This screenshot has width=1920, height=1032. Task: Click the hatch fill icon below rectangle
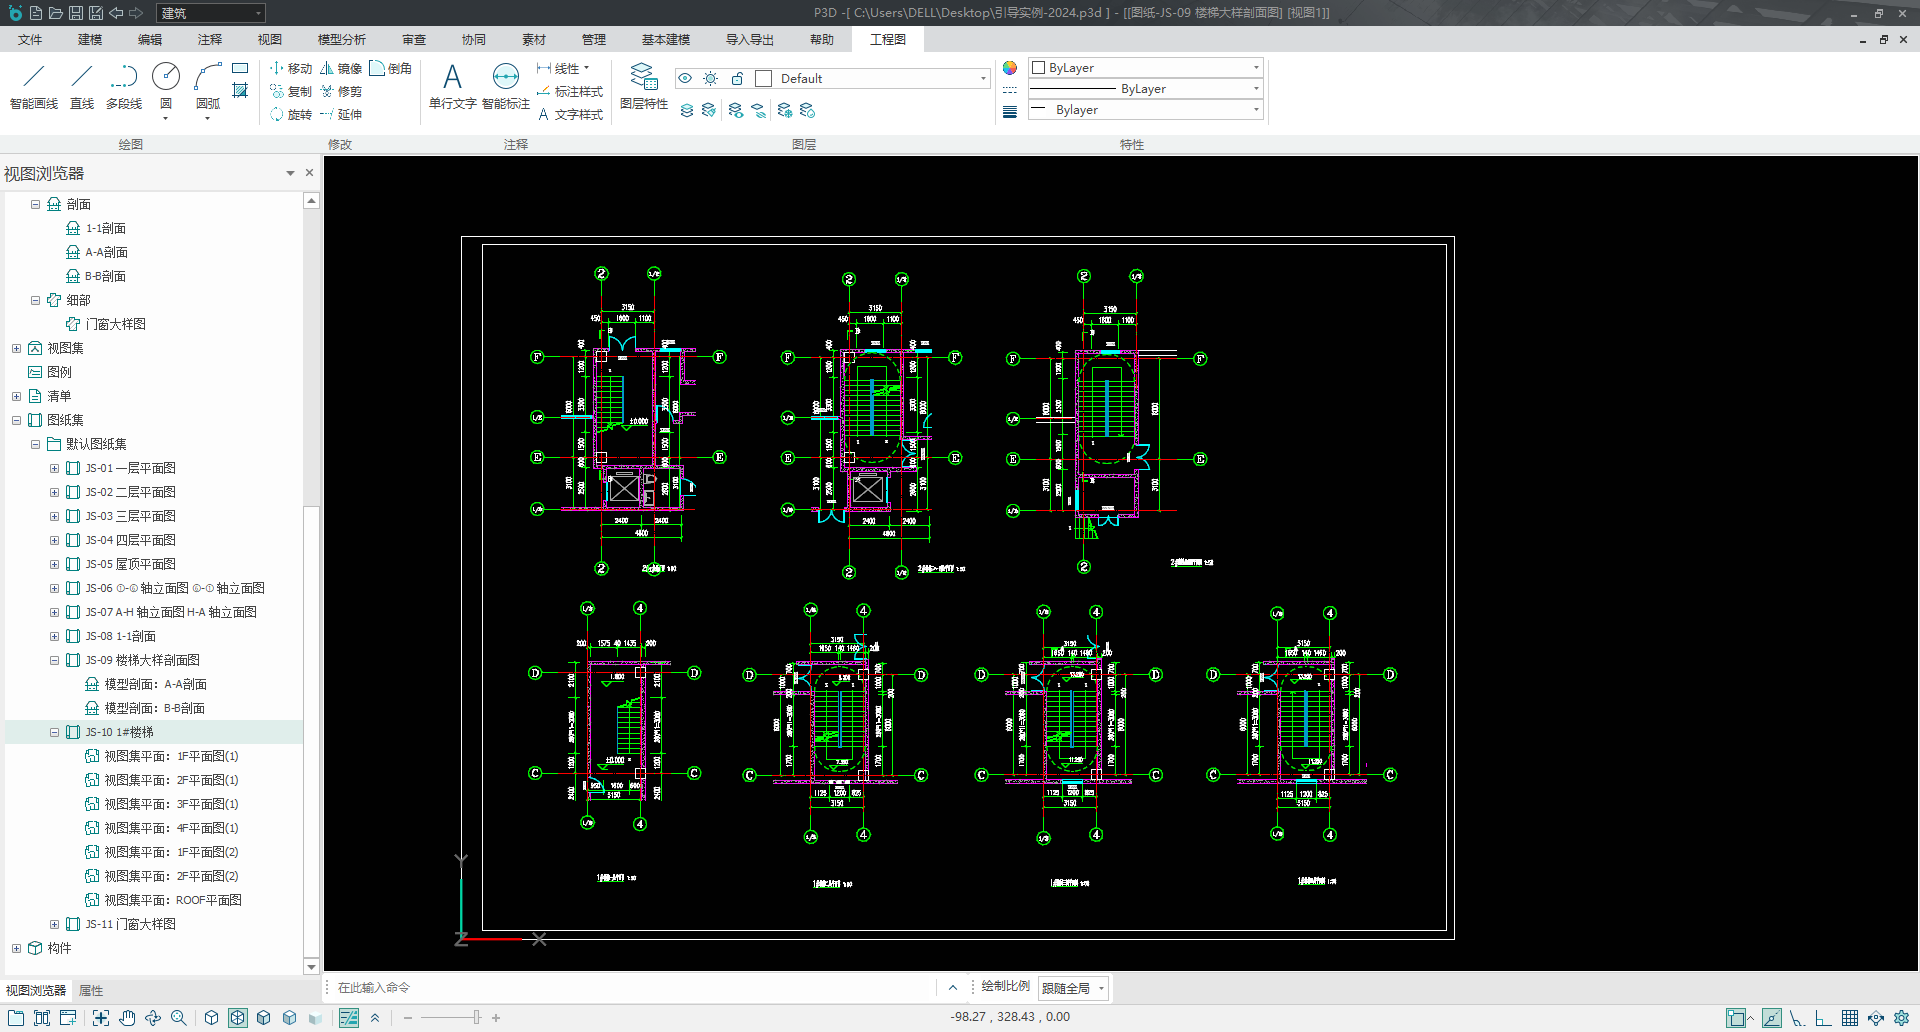point(240,91)
